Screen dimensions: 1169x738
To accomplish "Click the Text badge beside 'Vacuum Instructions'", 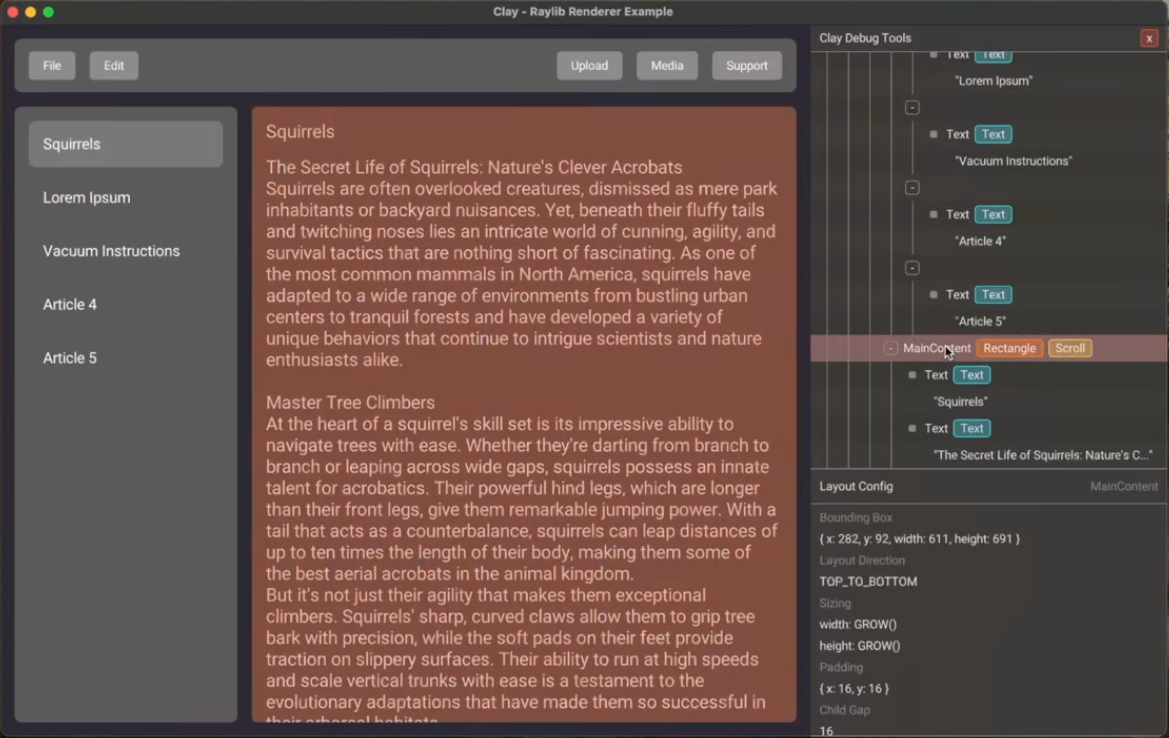I will coord(993,134).
